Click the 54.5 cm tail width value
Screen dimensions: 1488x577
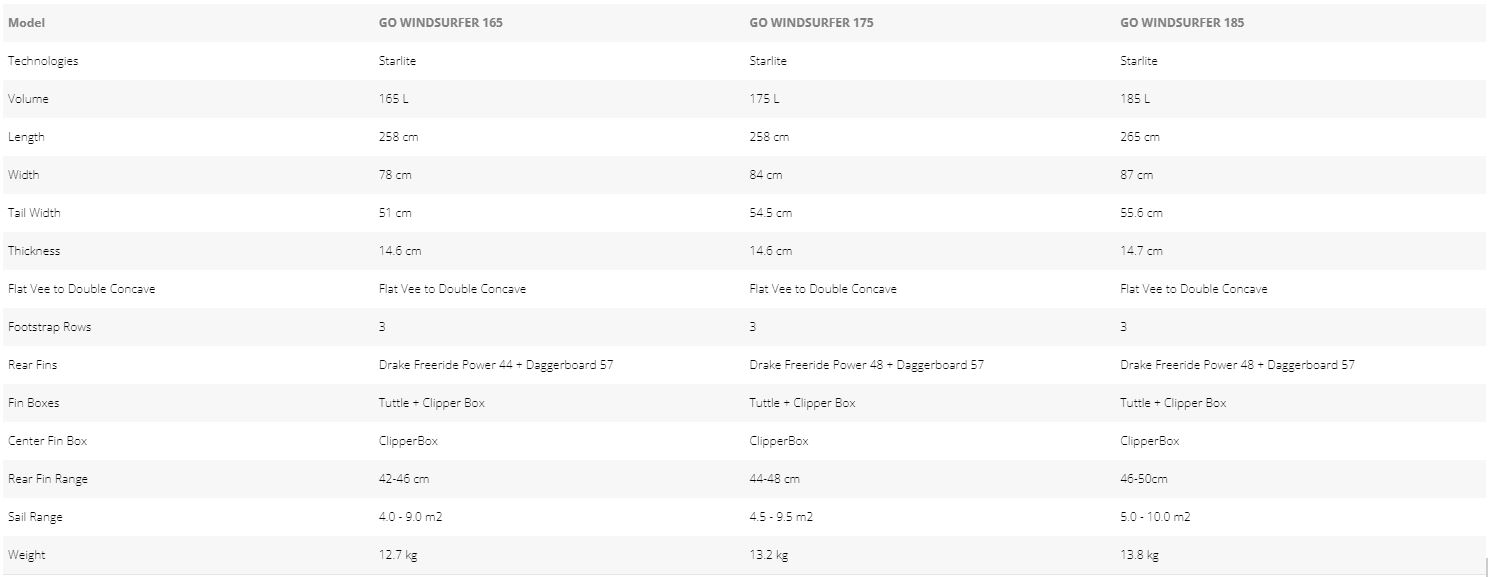[770, 213]
